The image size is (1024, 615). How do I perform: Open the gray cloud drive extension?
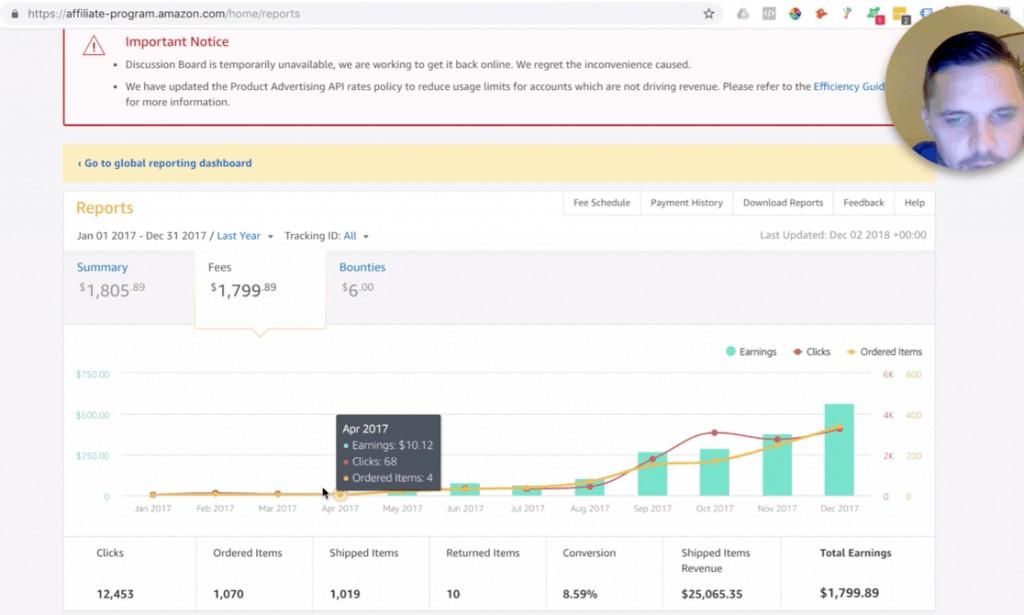coord(743,14)
